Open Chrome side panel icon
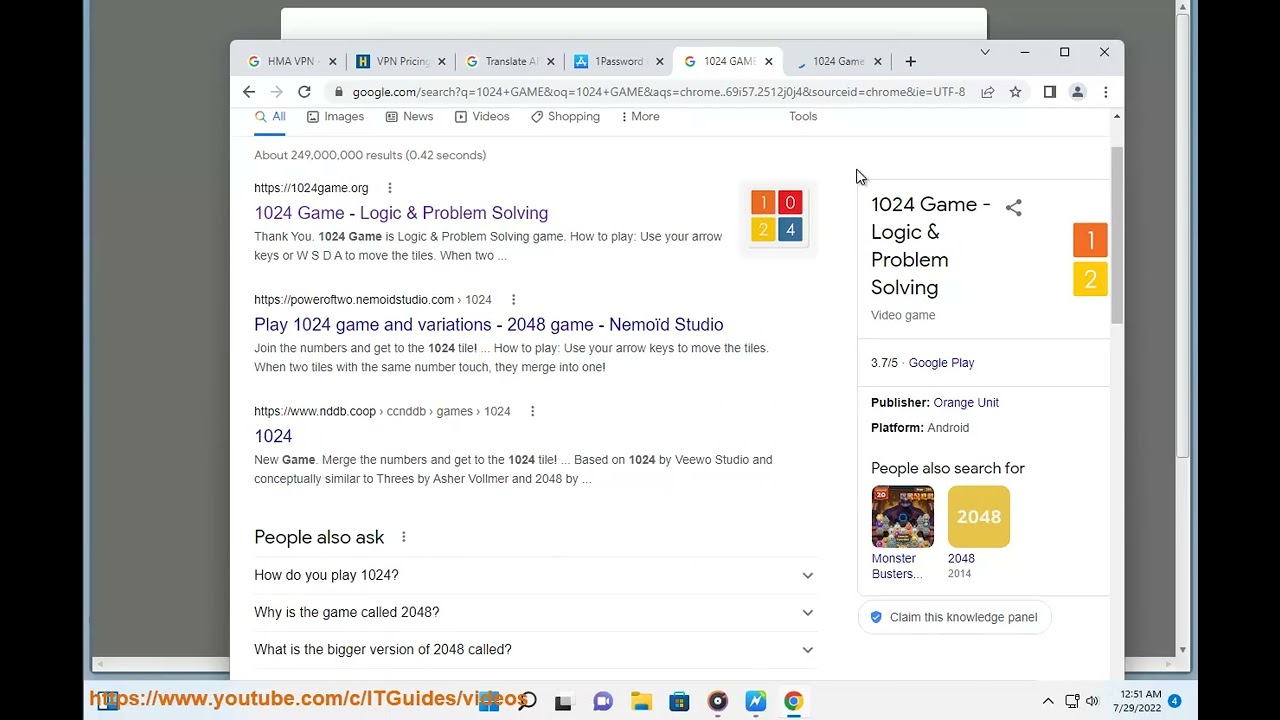Viewport: 1280px width, 720px height. pos(1050,92)
